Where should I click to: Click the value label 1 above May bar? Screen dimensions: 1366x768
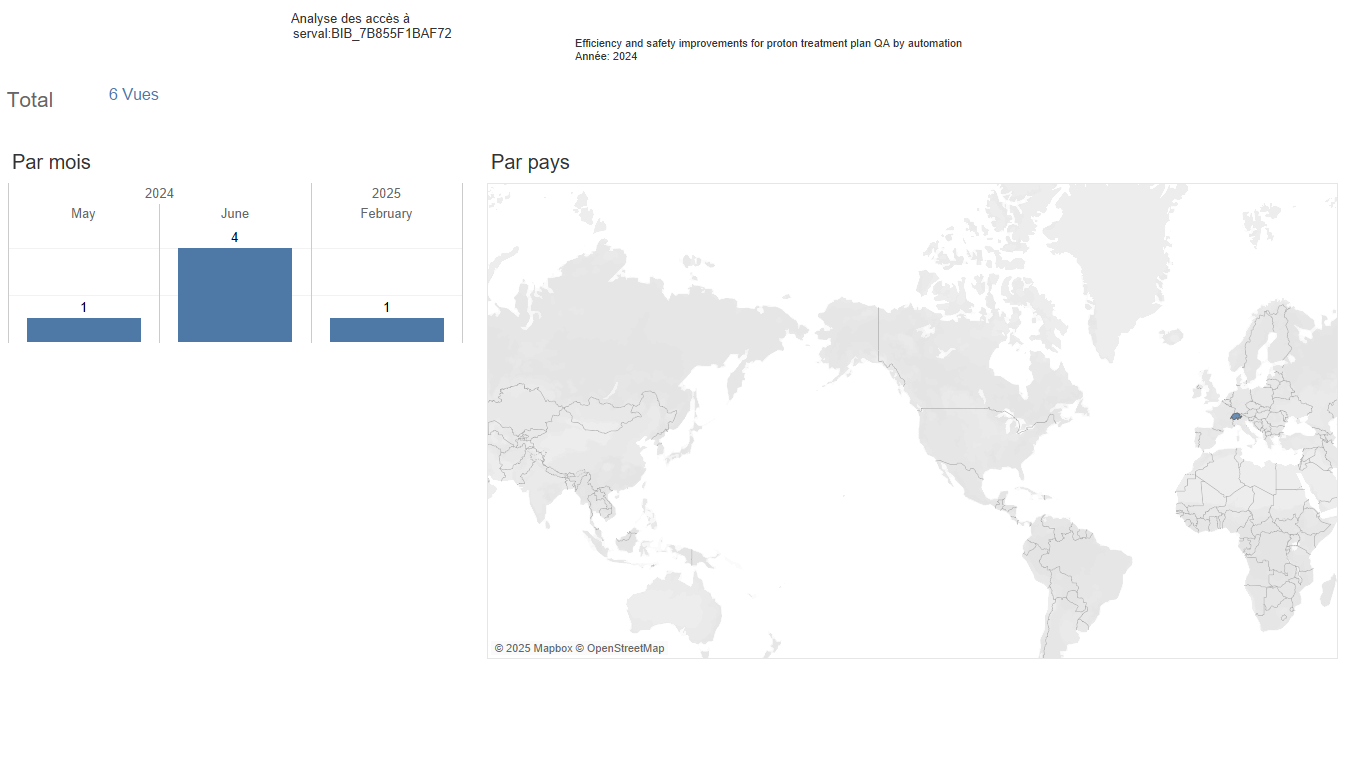(x=84, y=307)
